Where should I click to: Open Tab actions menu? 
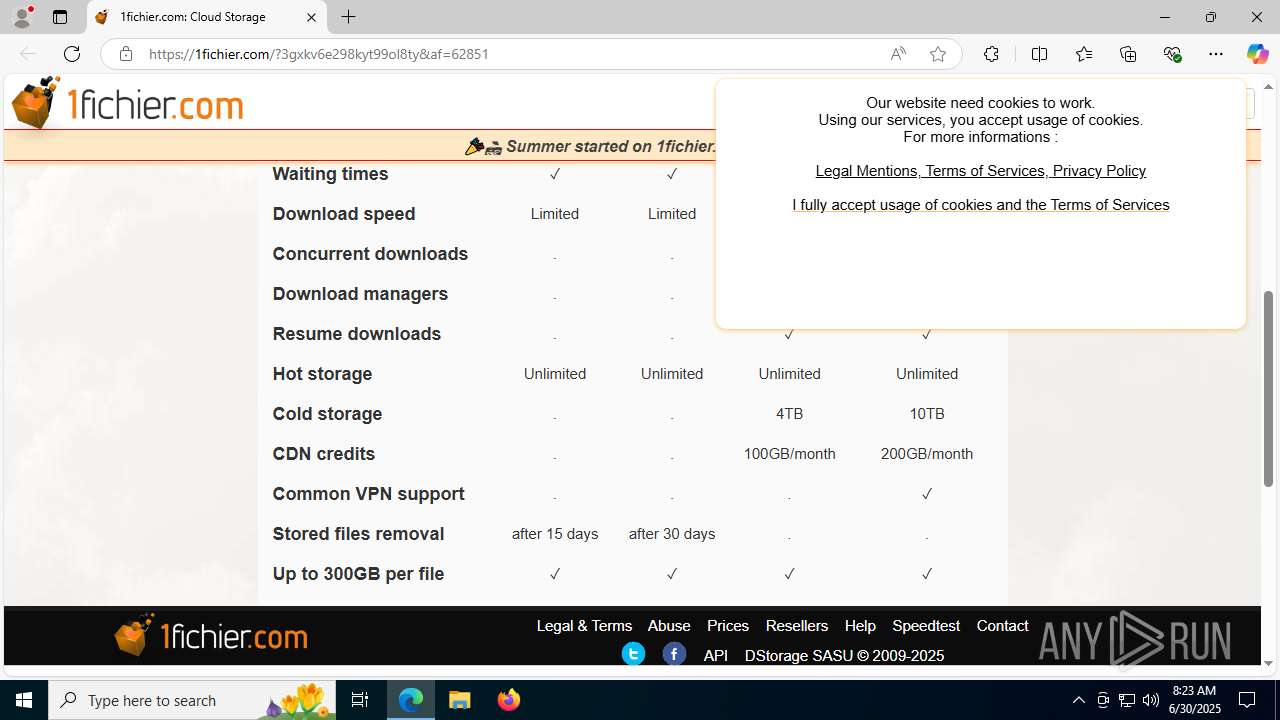pos(60,17)
